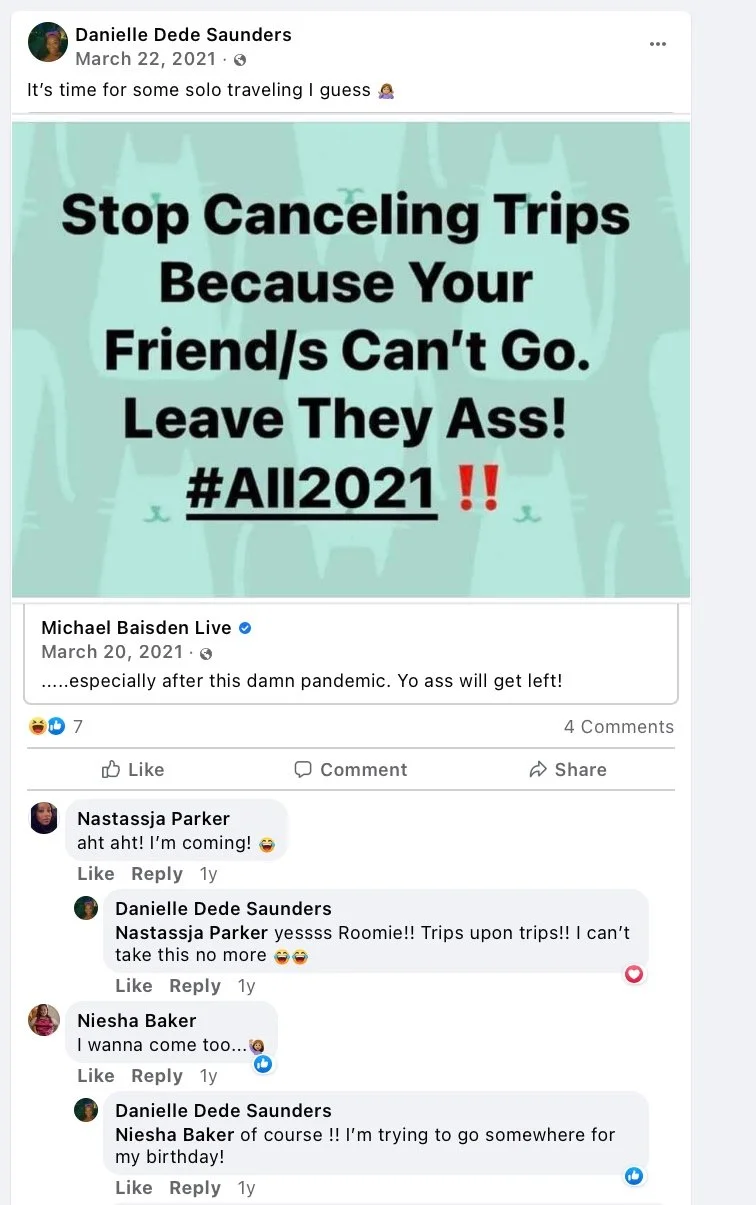Open the three-dot post options menu
Viewport: 756px width, 1205px height.
coord(658,44)
